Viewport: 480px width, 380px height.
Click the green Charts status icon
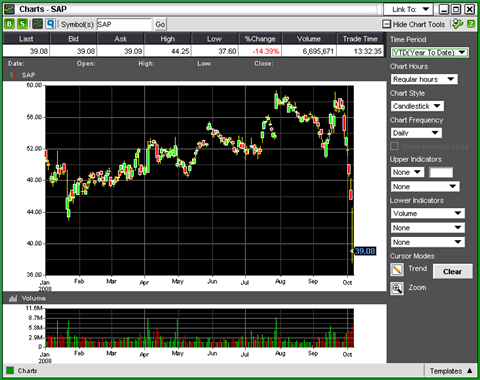click(10, 371)
